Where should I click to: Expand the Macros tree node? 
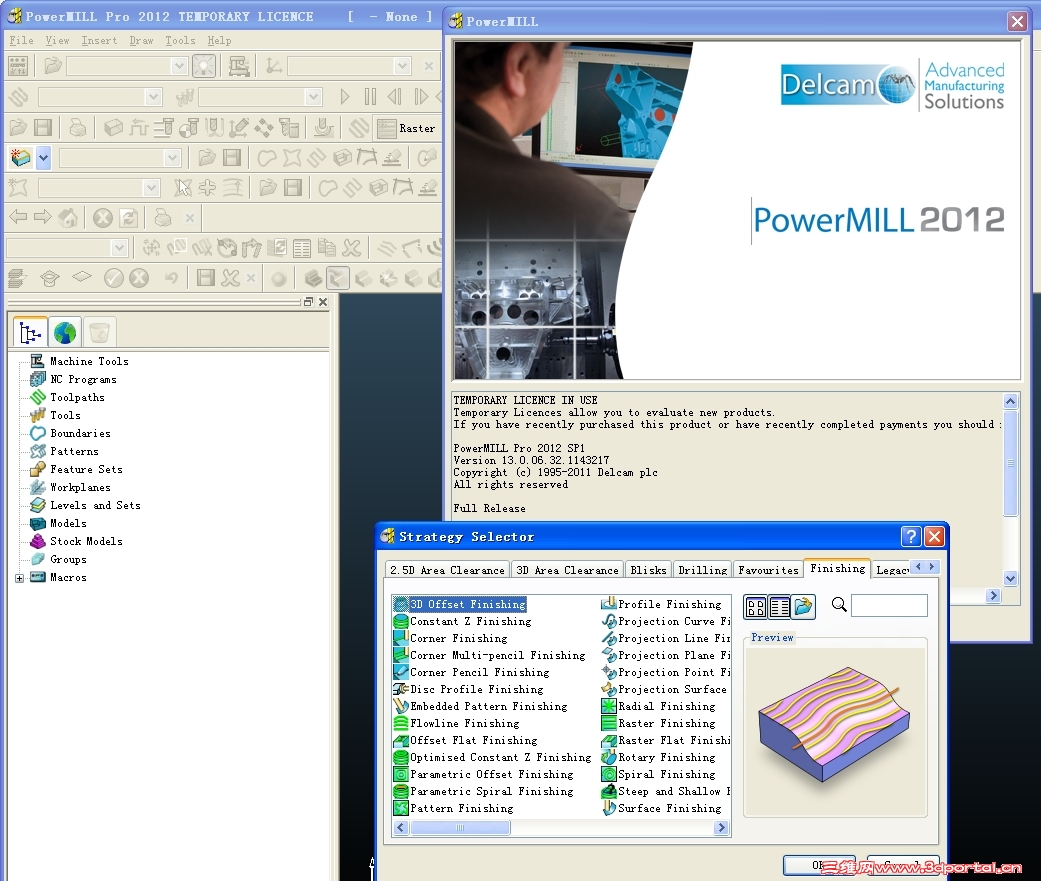(x=19, y=578)
